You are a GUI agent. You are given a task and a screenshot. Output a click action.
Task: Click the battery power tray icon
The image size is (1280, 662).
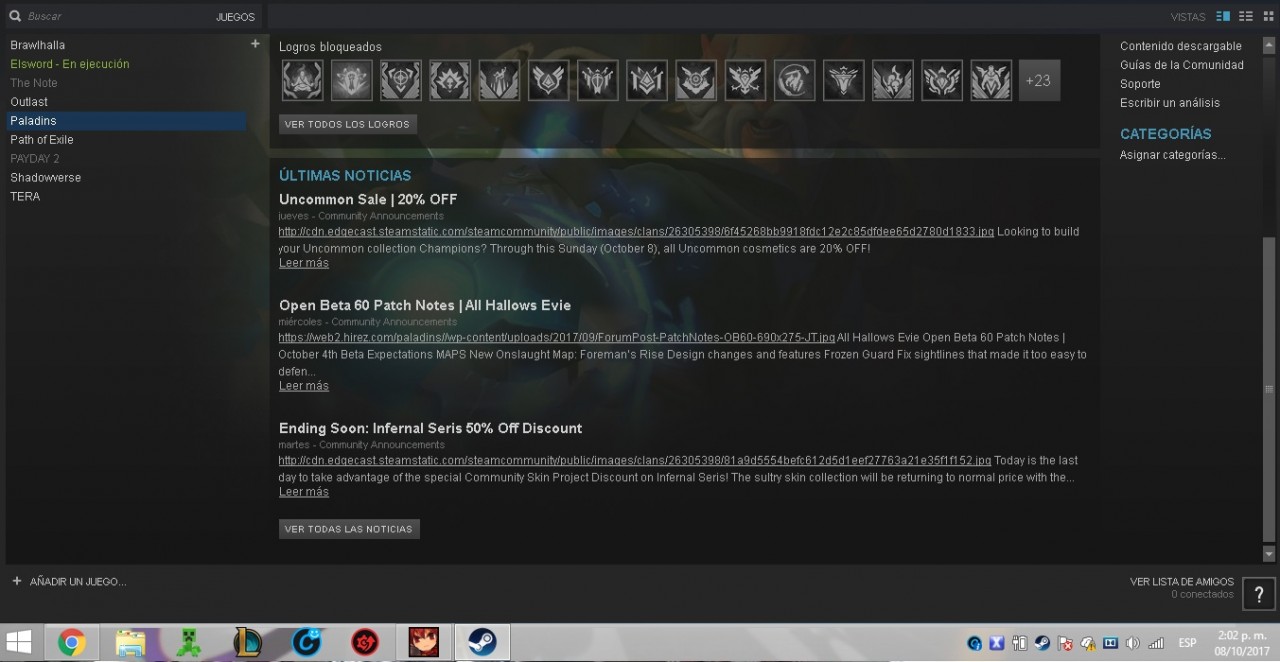pyautogui.click(x=1019, y=643)
